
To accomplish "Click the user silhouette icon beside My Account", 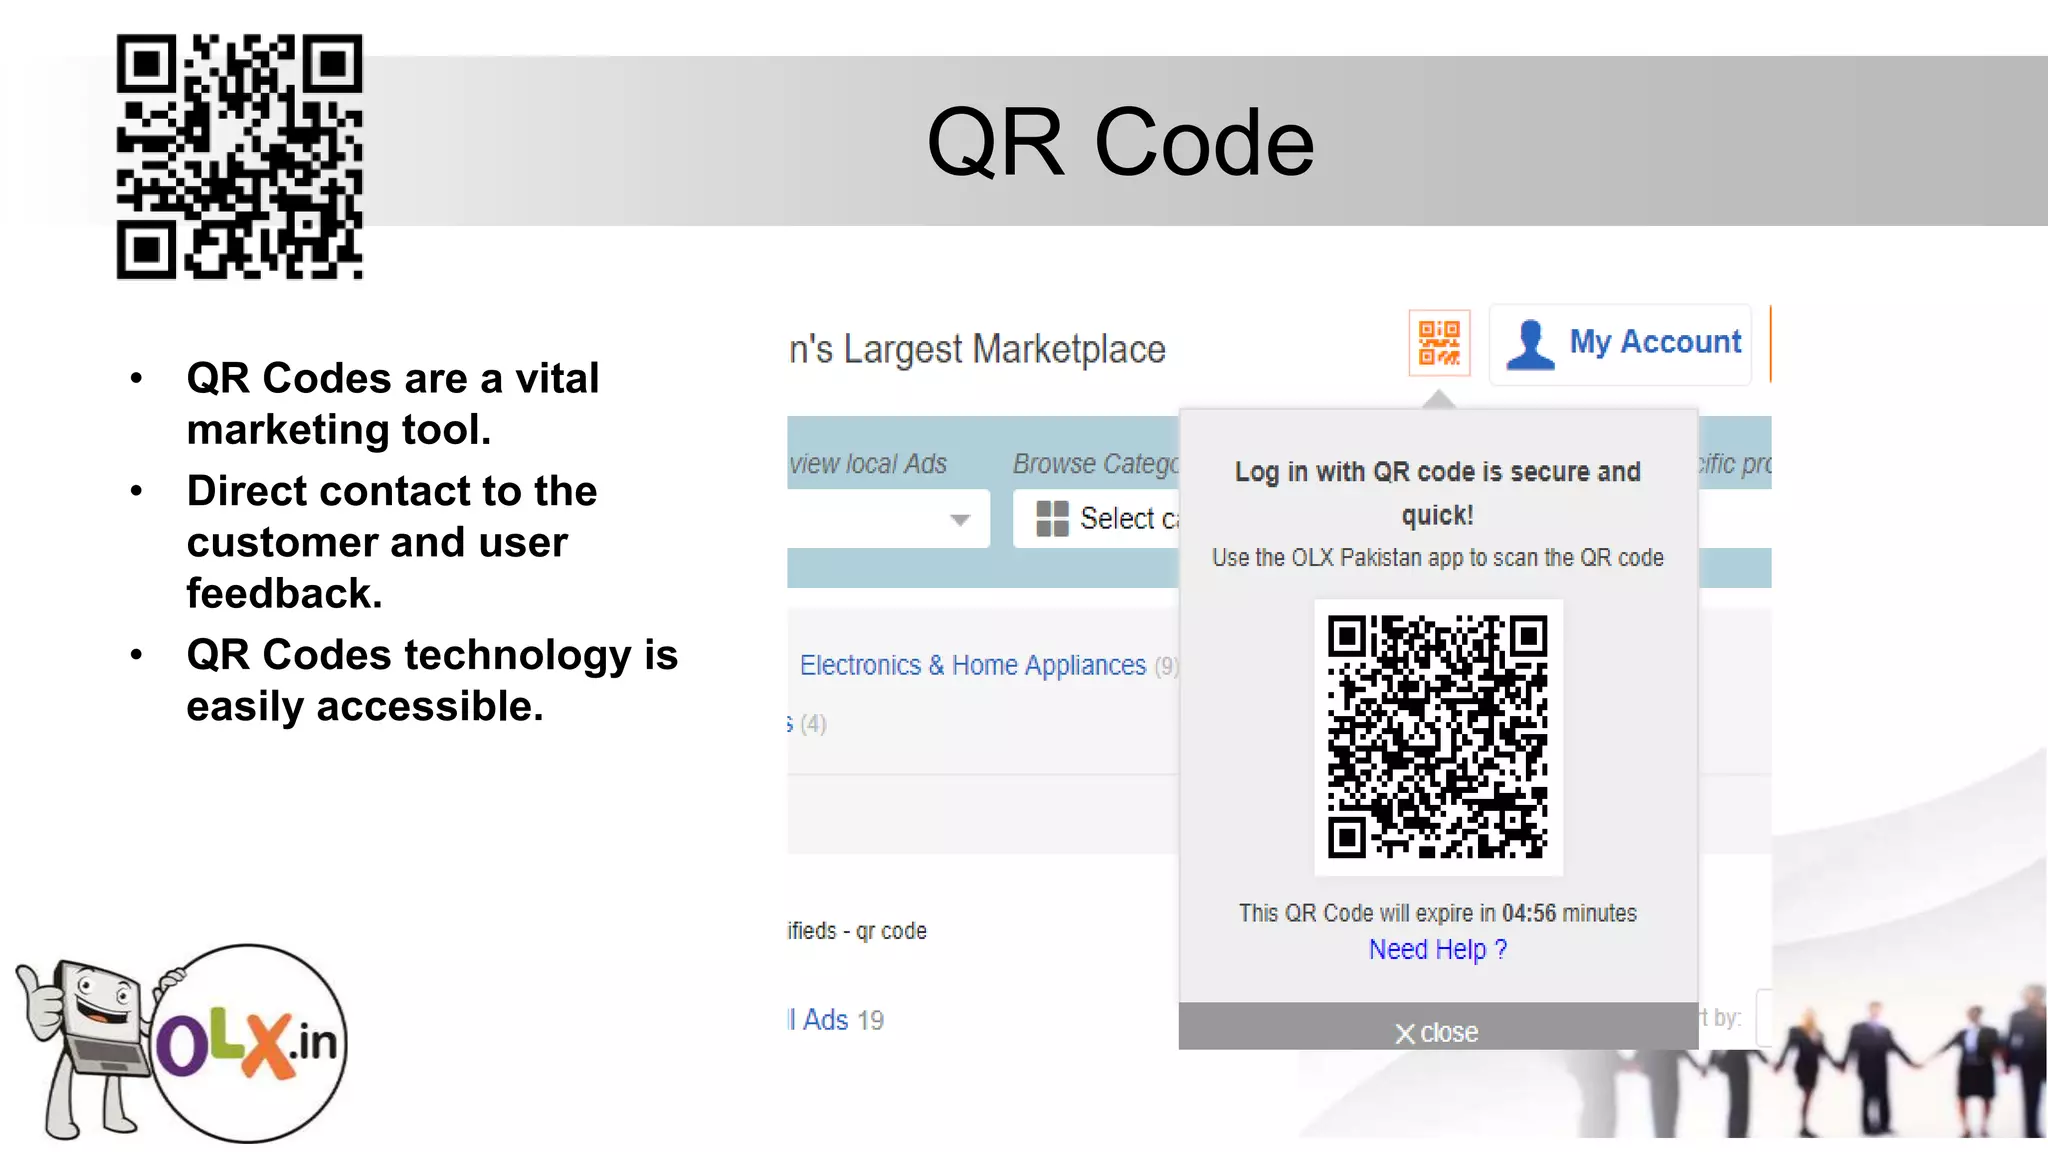I will [x=1530, y=345].
